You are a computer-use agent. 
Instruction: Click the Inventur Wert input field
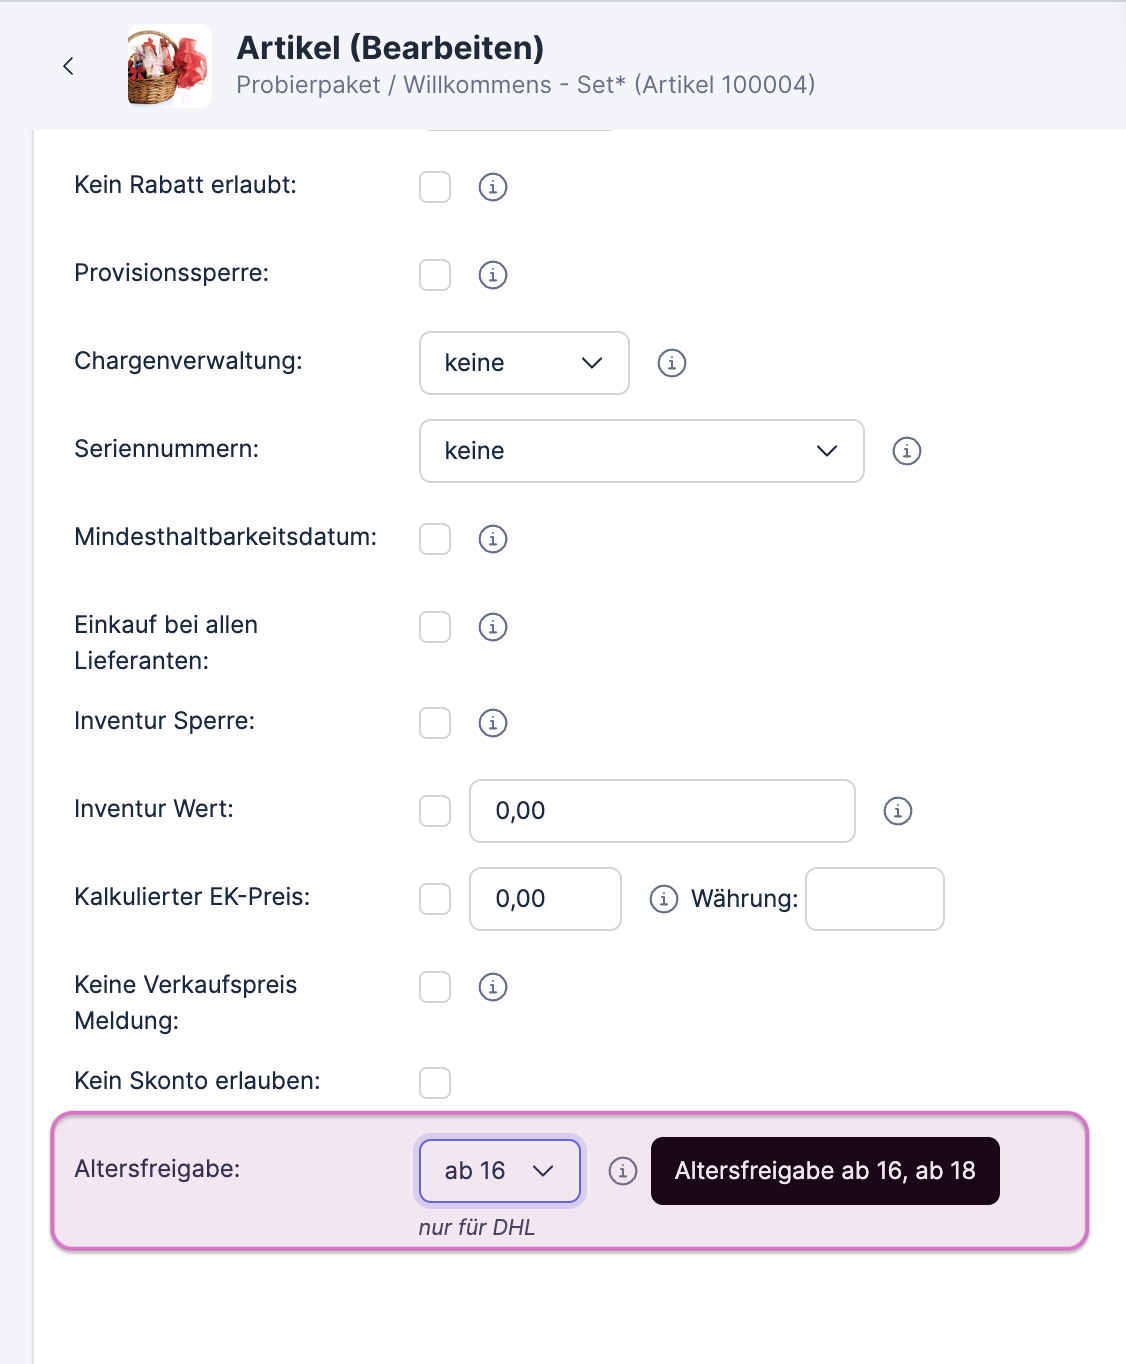[662, 811]
